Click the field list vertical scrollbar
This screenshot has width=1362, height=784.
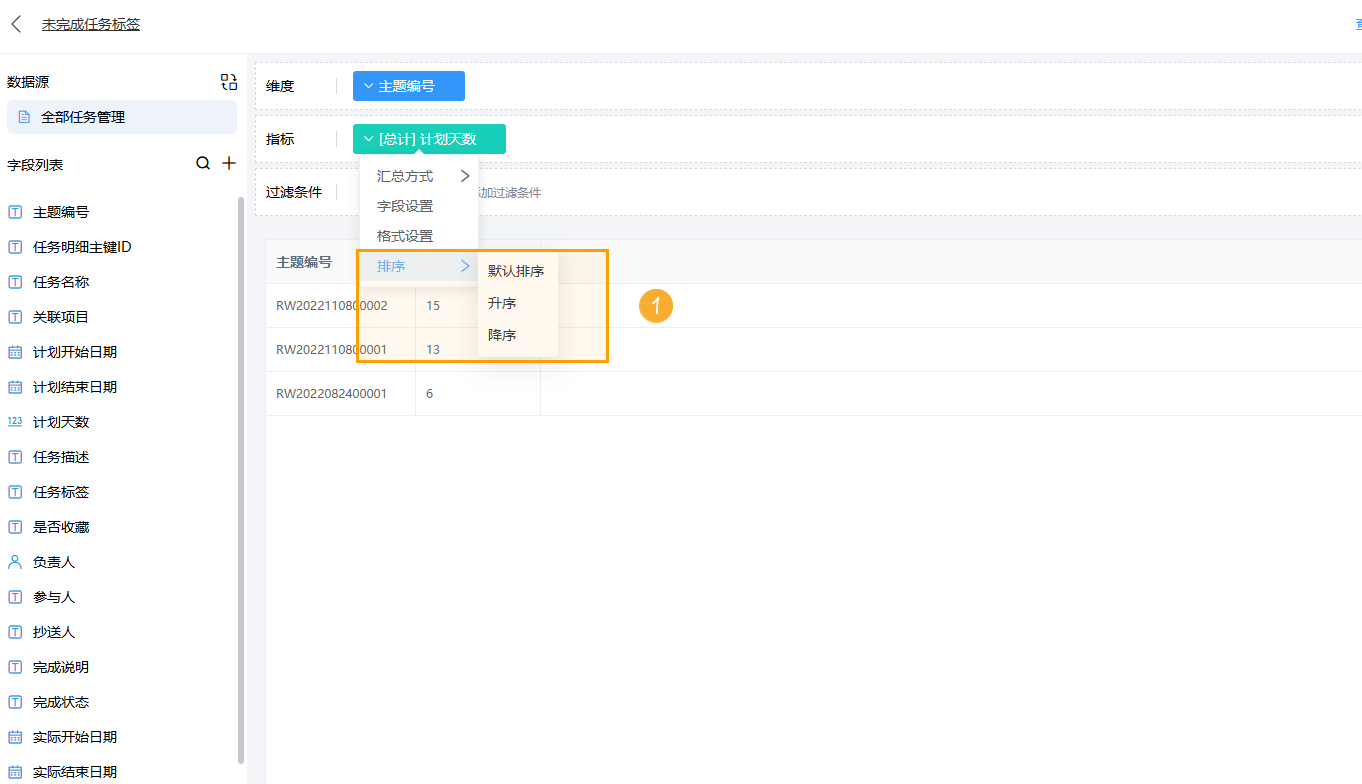(x=241, y=480)
